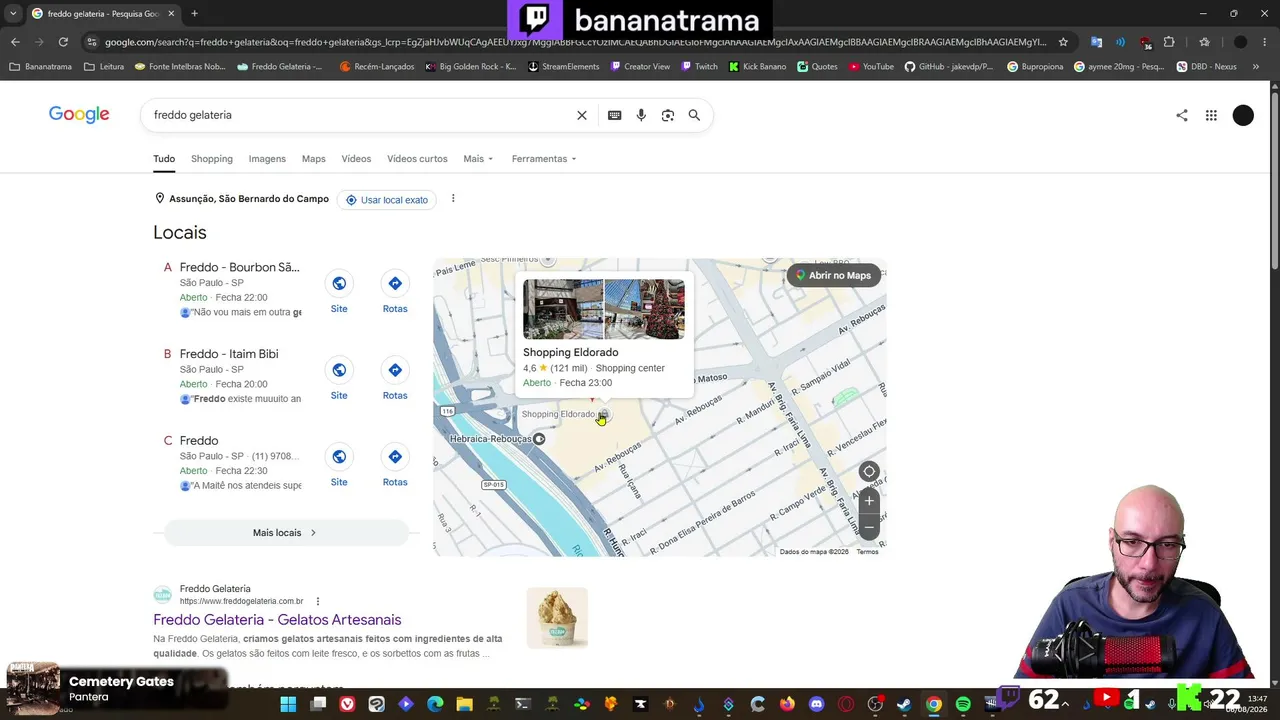The width and height of the screenshot is (1280, 720).
Task: Switch to the Tudo results tab
Action: coord(164,159)
